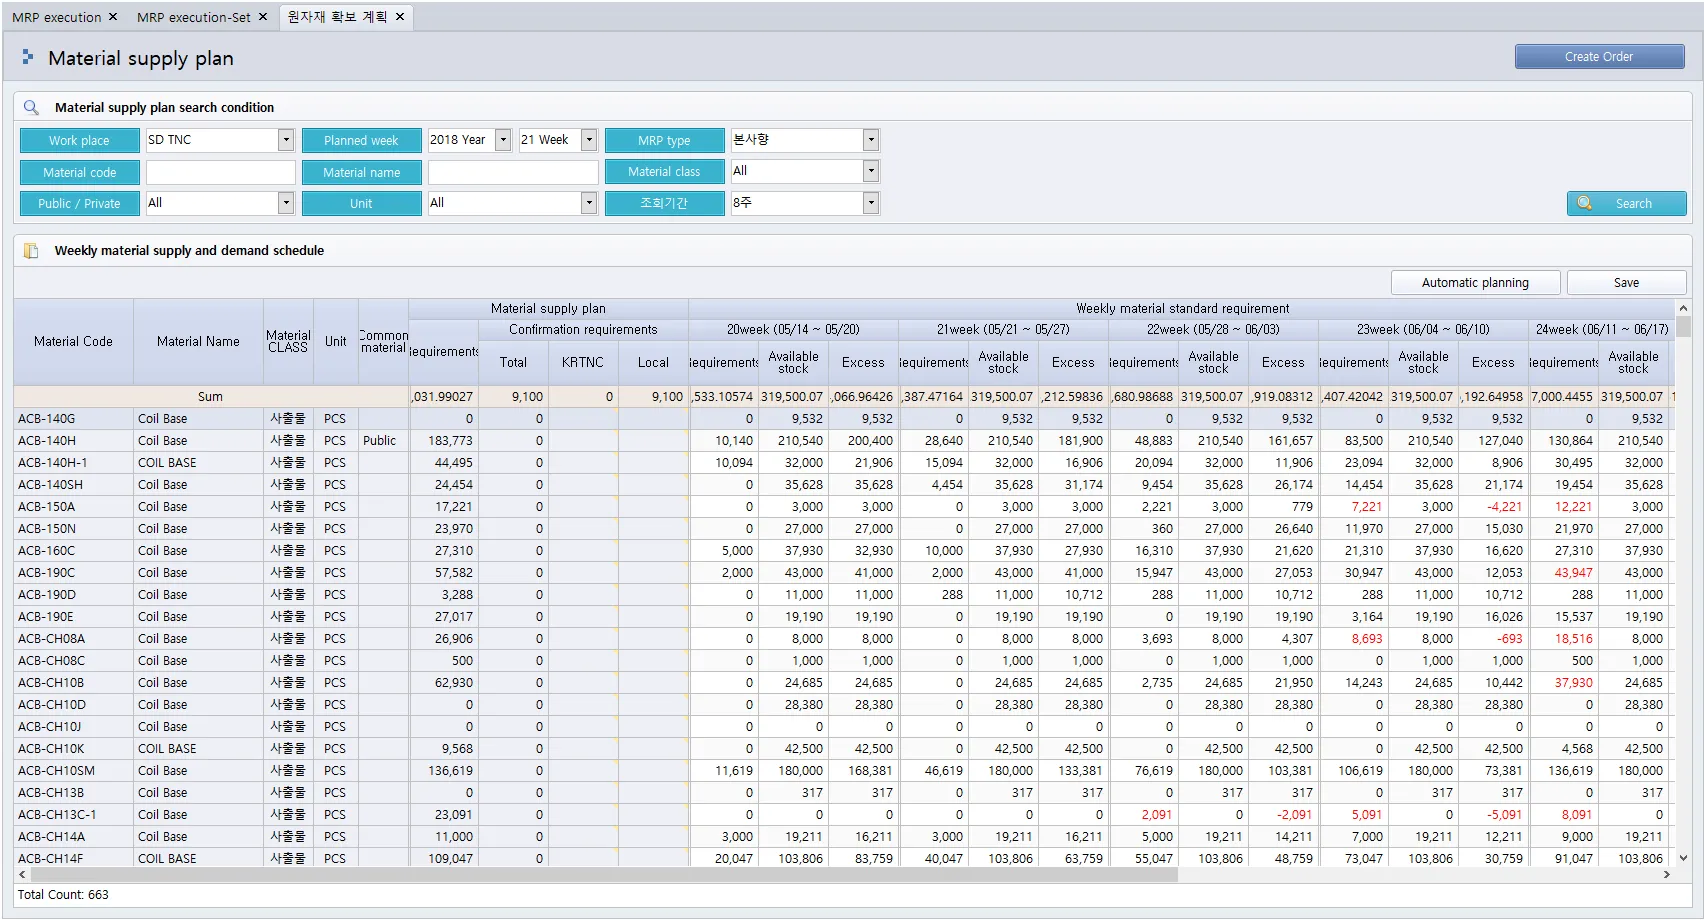Click the Material Name column header
Viewport: 1704px width, 920px height.
click(x=198, y=342)
